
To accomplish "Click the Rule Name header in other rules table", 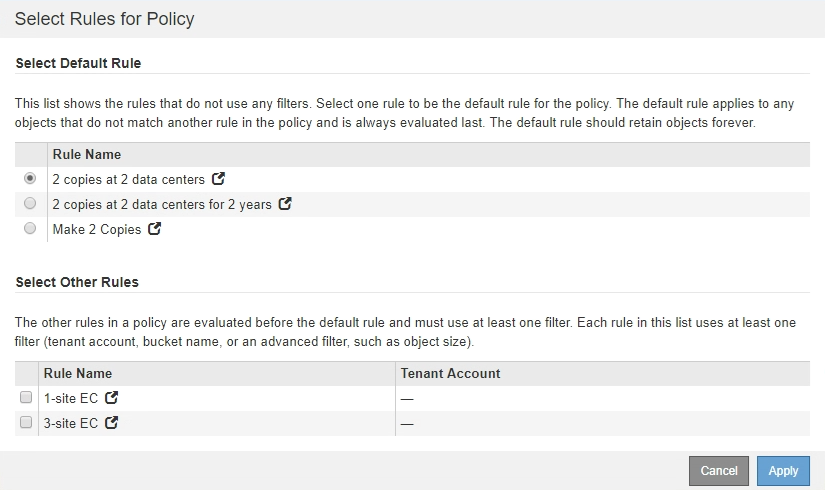I will click(x=78, y=373).
